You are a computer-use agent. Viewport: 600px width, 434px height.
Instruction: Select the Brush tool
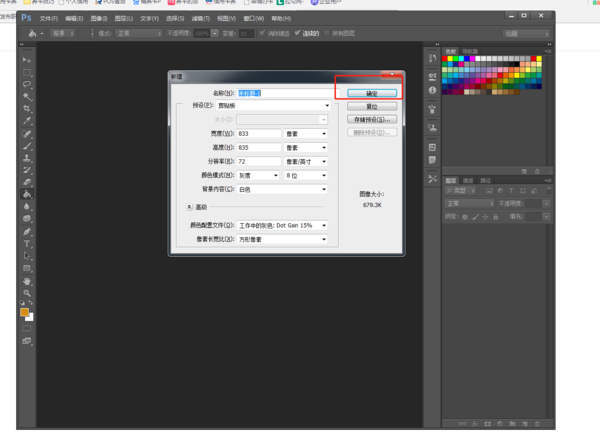coord(27,146)
